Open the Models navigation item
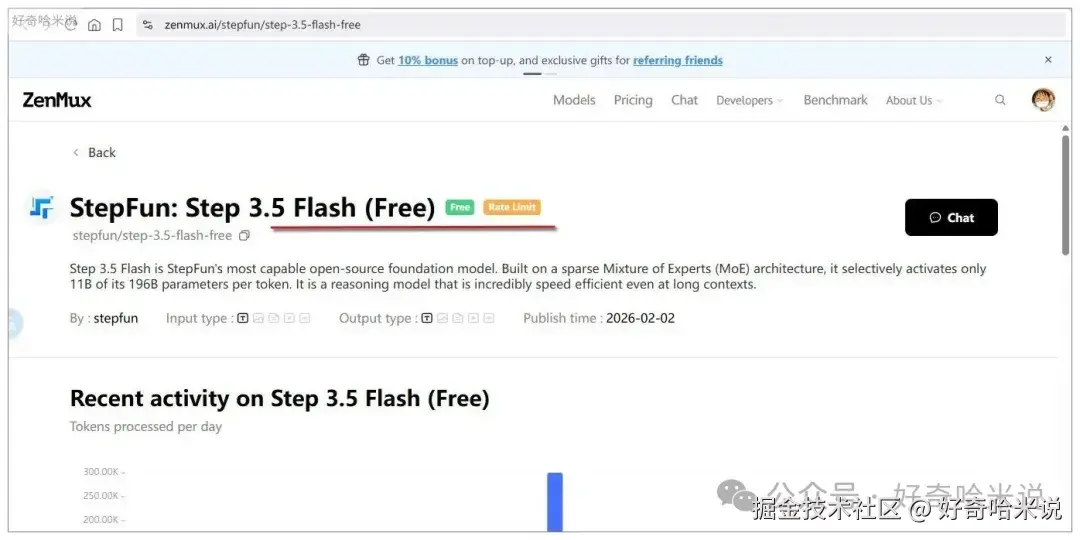The image size is (1080, 540). (574, 100)
